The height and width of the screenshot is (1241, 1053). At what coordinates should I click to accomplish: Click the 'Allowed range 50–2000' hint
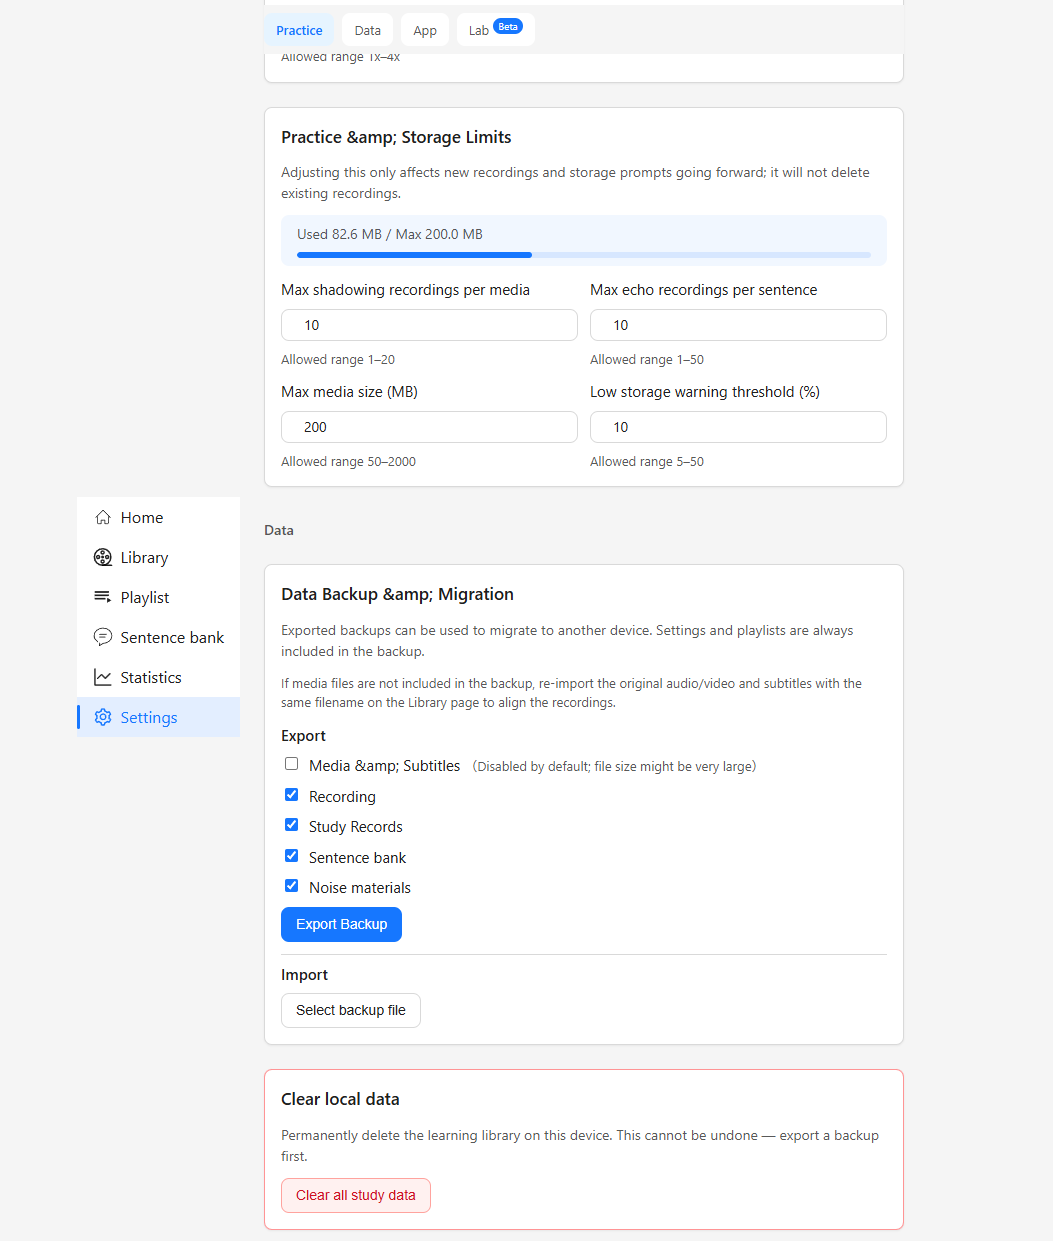click(x=348, y=461)
